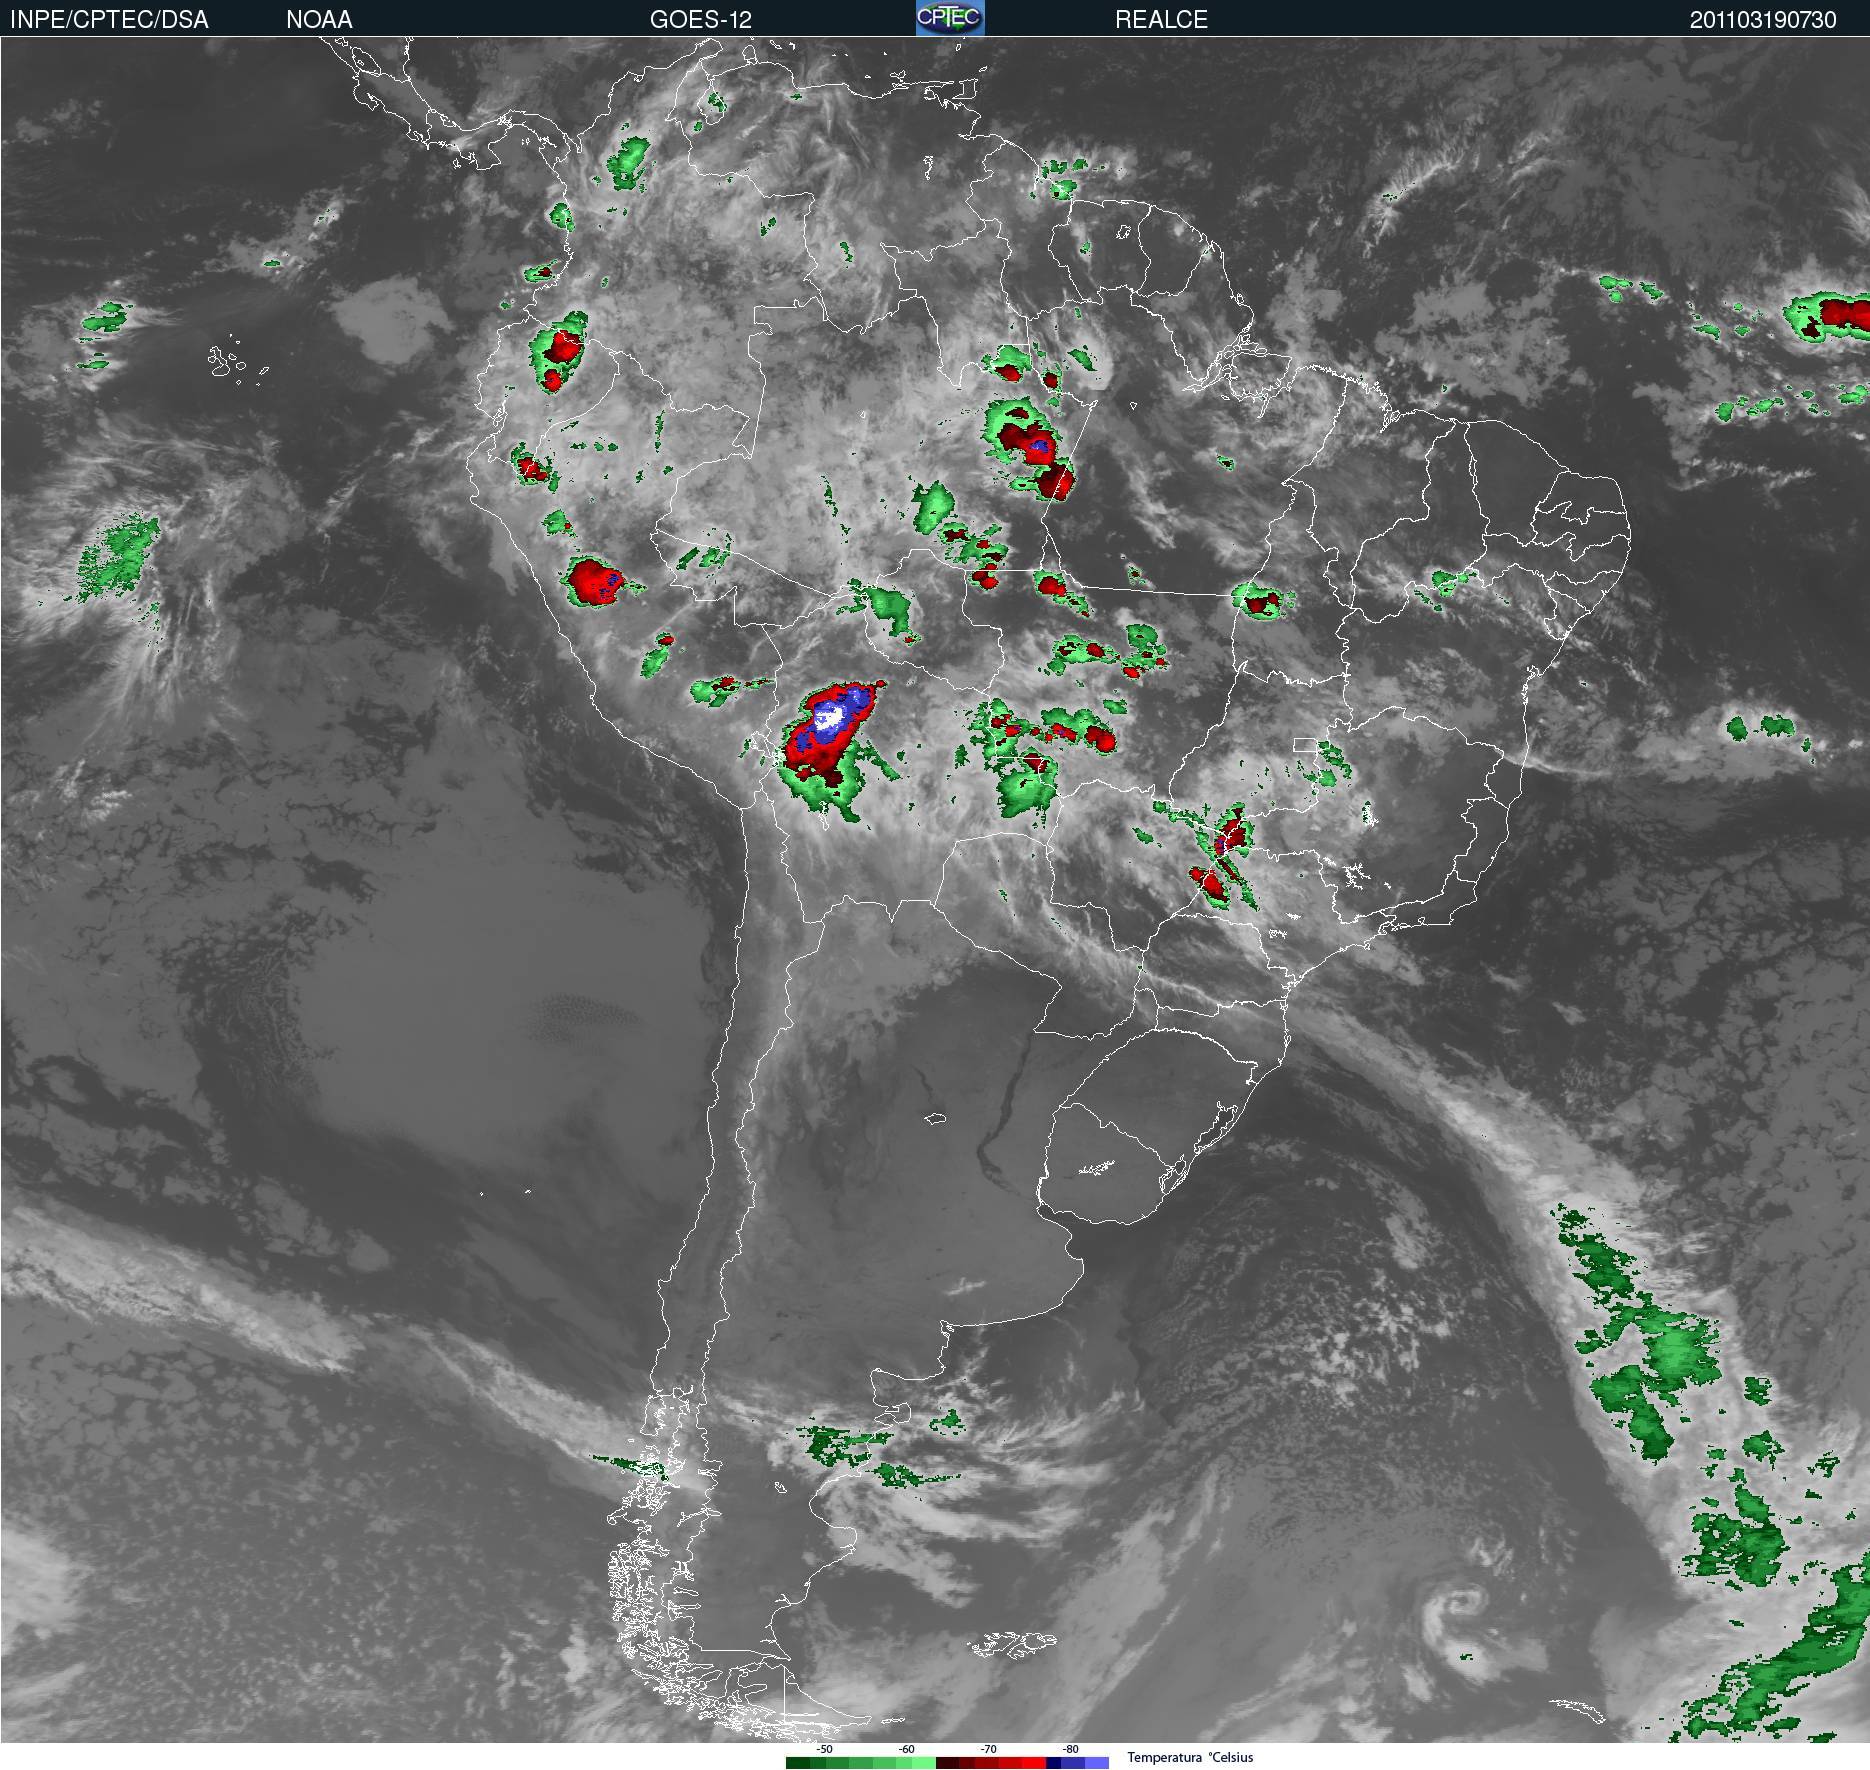Click the GOES-12 satellite label
Screen dimensions: 1870x1770
(701, 20)
